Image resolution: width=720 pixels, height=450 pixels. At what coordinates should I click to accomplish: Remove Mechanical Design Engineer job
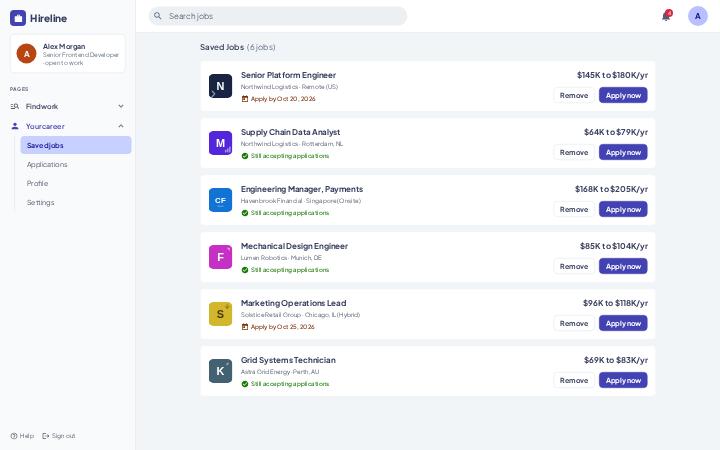[x=574, y=266]
